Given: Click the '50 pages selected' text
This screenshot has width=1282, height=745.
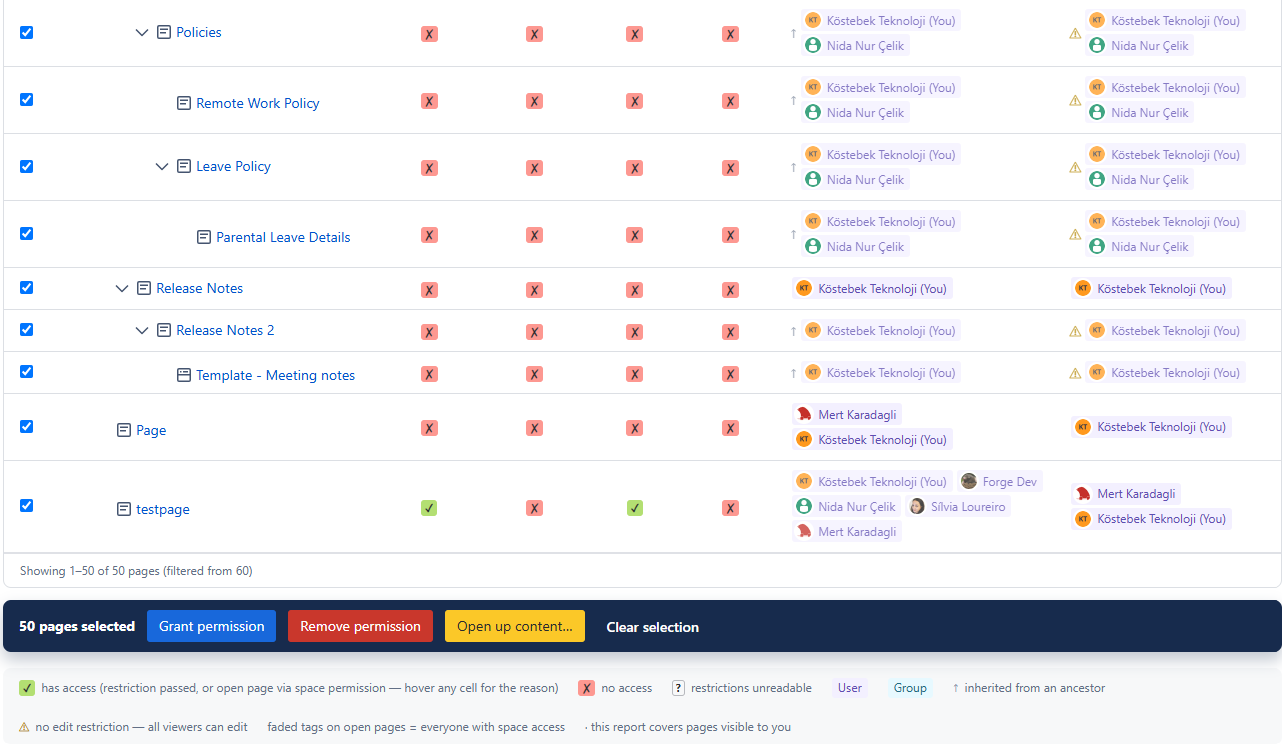Looking at the screenshot, I should (77, 627).
